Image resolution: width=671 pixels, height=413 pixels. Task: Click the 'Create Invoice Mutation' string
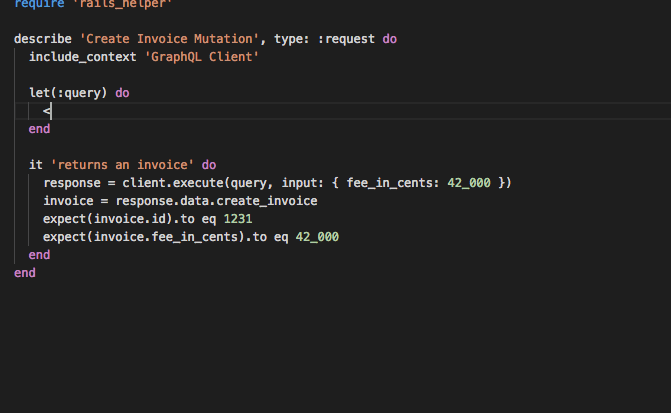pyautogui.click(x=169, y=39)
